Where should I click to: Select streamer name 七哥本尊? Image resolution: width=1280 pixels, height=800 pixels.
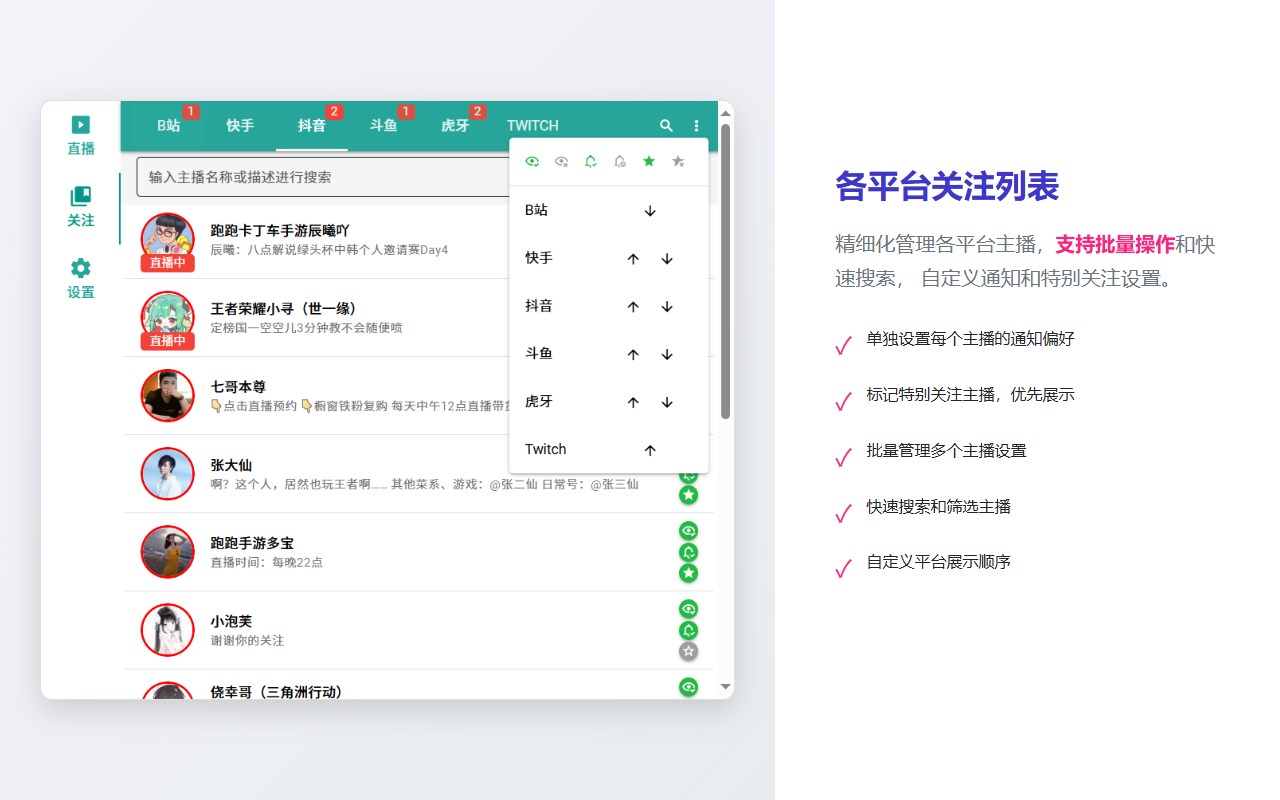point(238,386)
